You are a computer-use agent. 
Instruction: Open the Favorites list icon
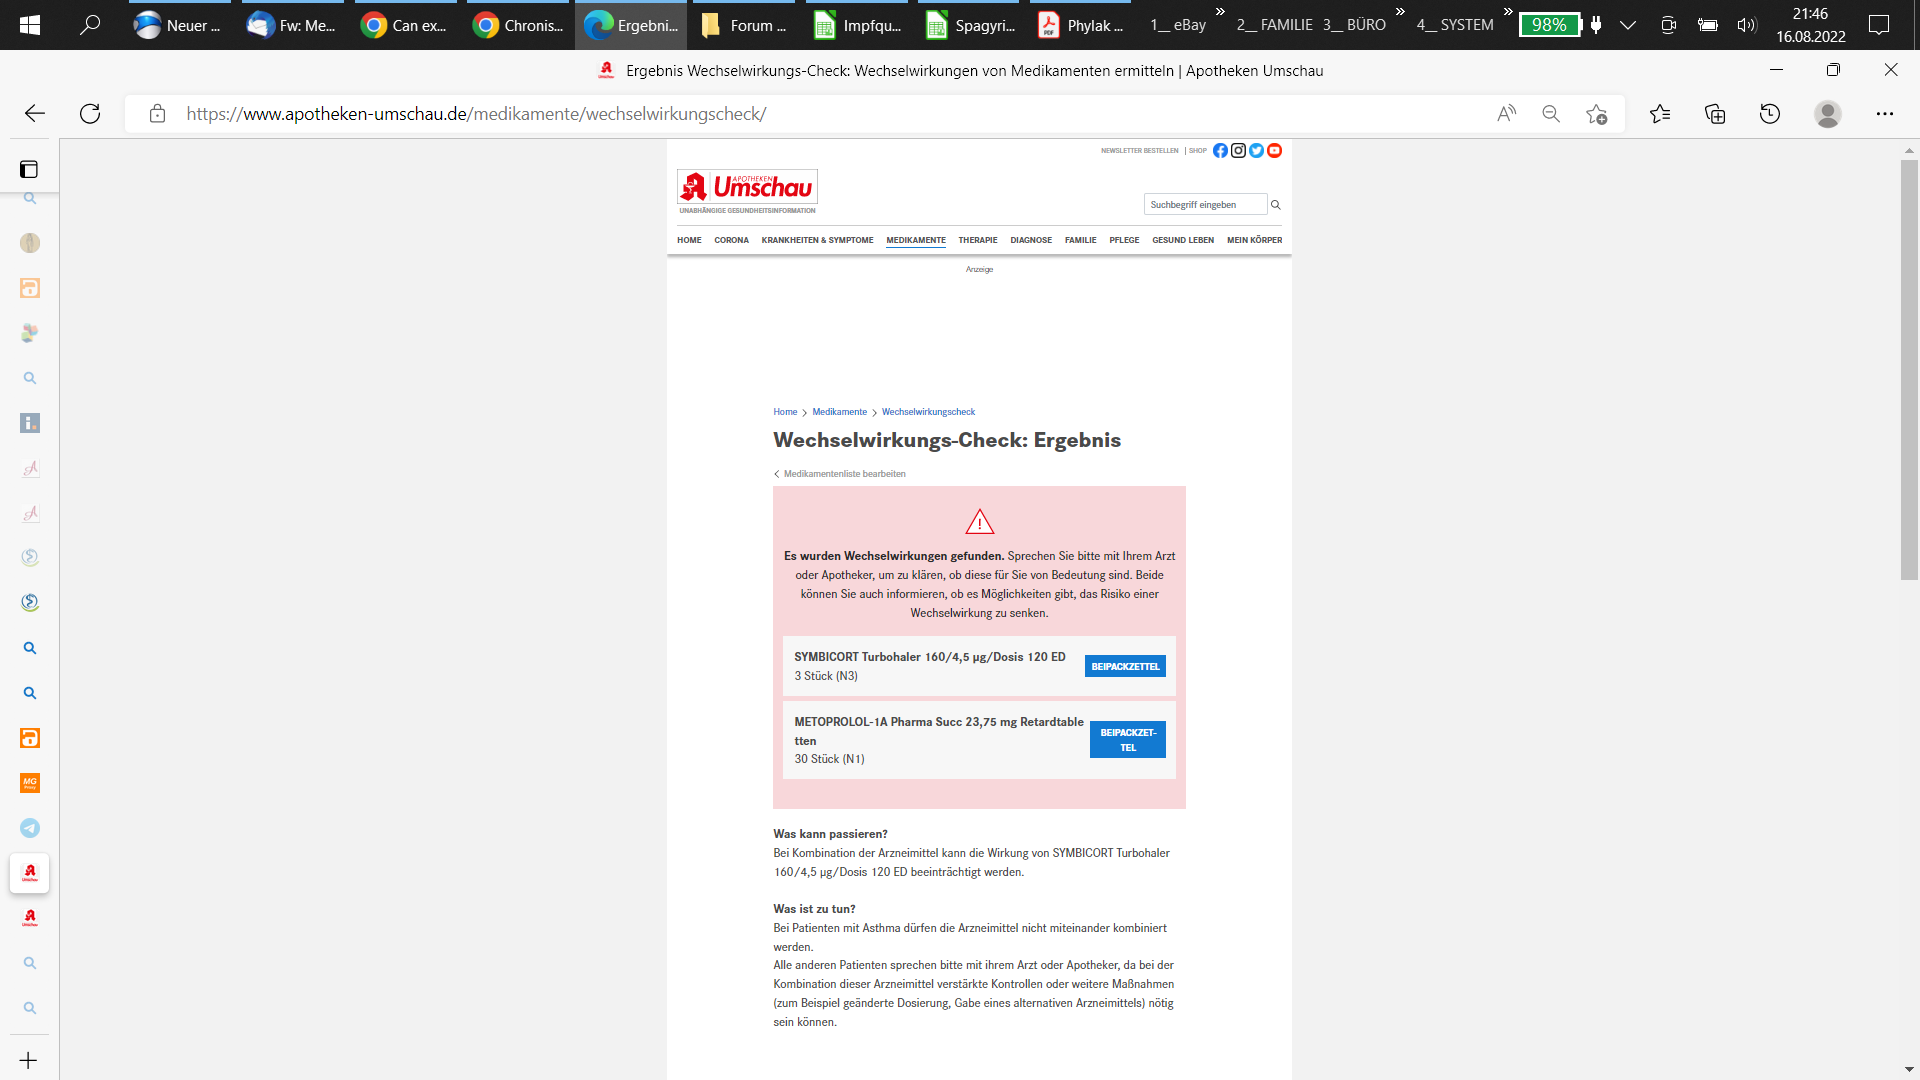(x=1660, y=114)
